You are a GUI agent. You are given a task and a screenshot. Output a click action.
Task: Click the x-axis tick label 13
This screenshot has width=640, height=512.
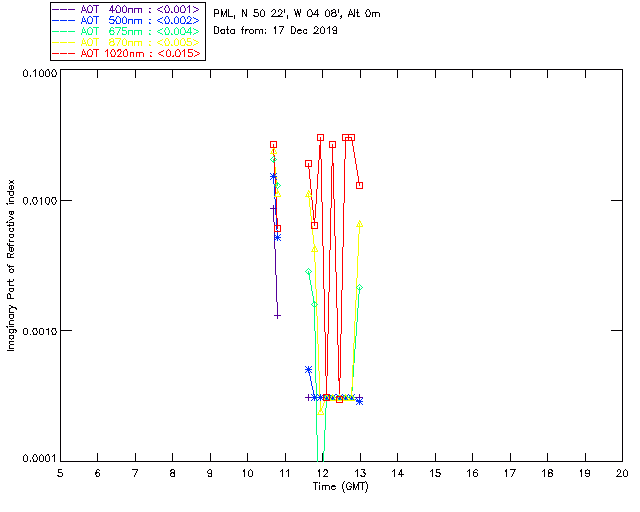coord(360,474)
